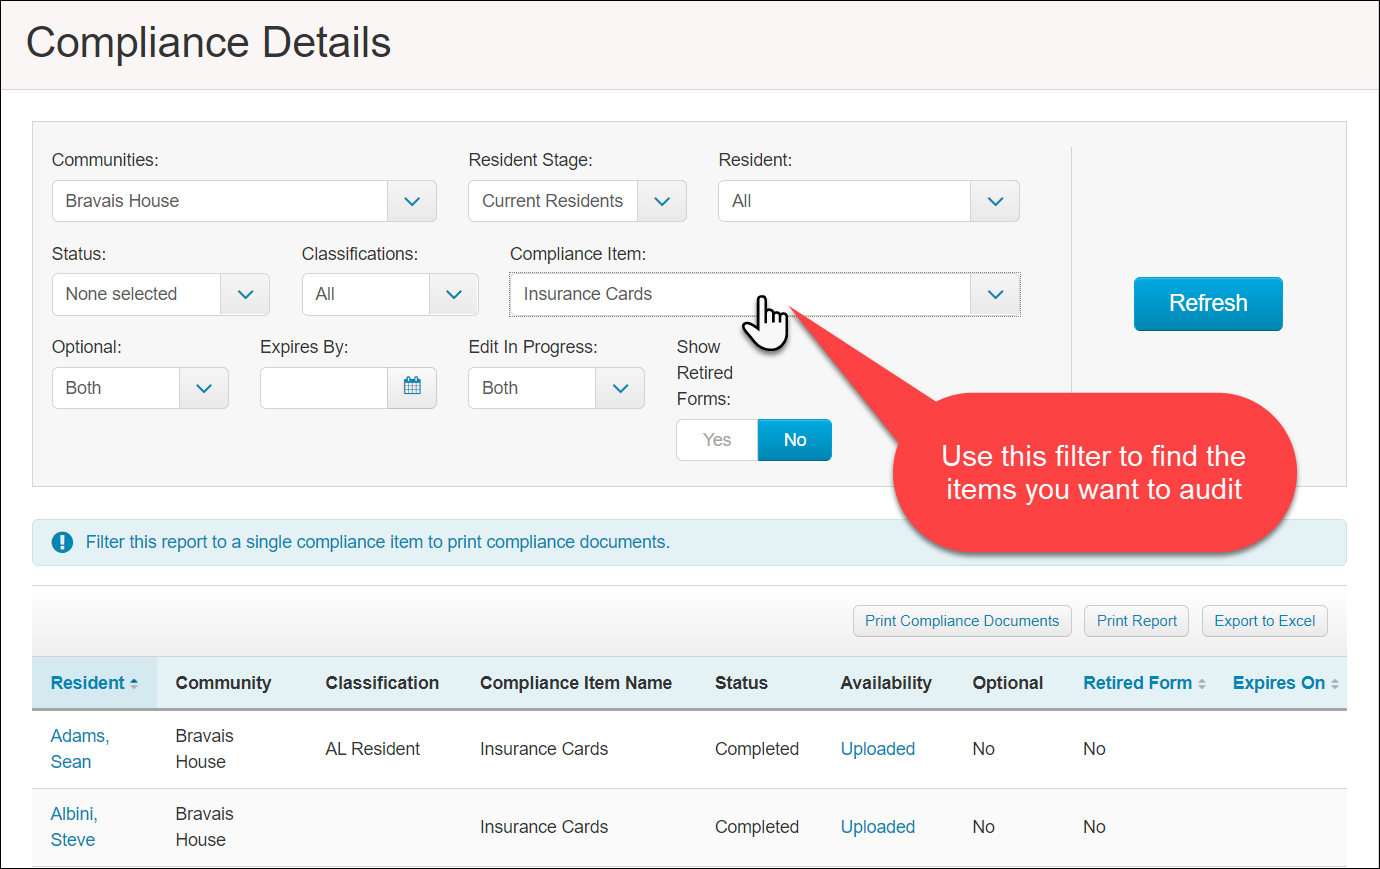Sort by the Retired Form column
The height and width of the screenshot is (869, 1380).
[1144, 683]
